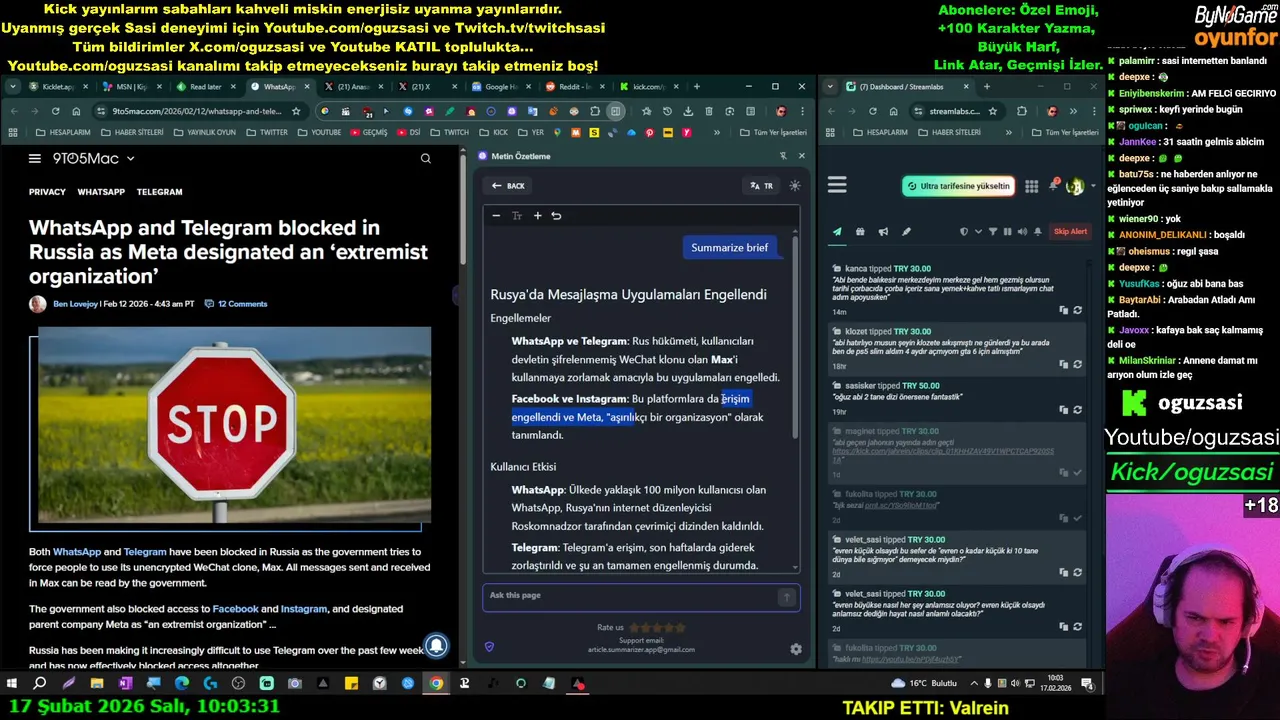Toggle the light/dark theme sun icon

tap(795, 186)
